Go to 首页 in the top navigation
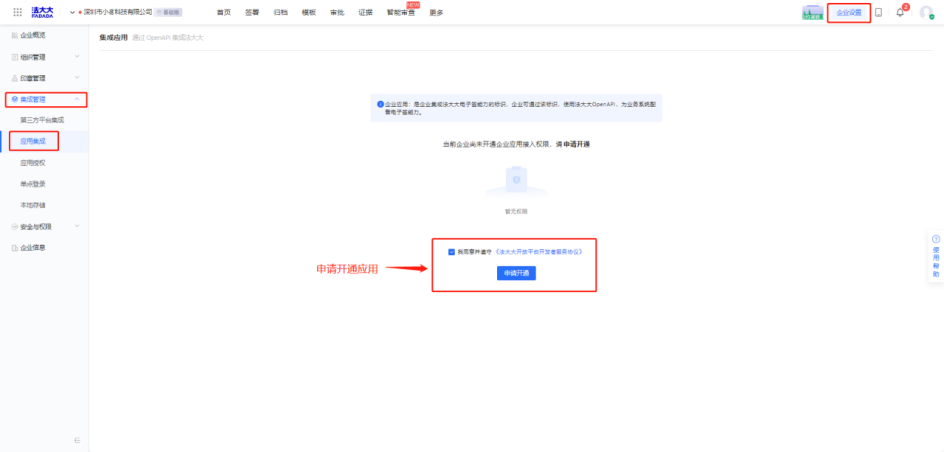The width and height of the screenshot is (944, 452). tap(224, 12)
